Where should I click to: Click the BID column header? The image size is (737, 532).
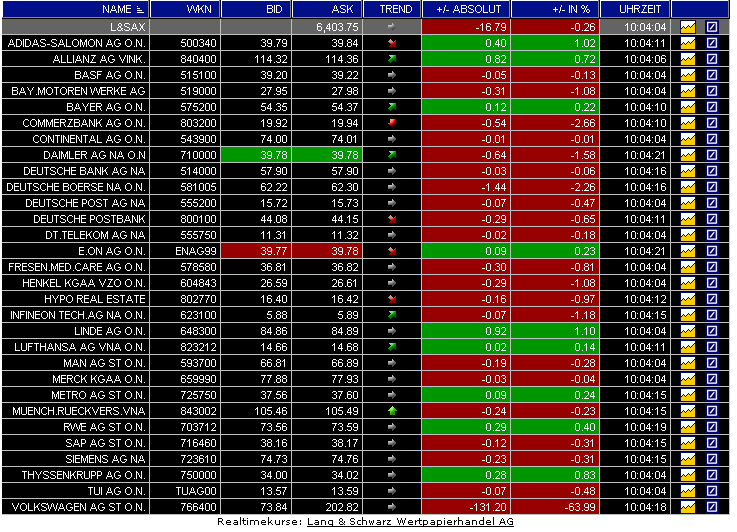[256, 9]
